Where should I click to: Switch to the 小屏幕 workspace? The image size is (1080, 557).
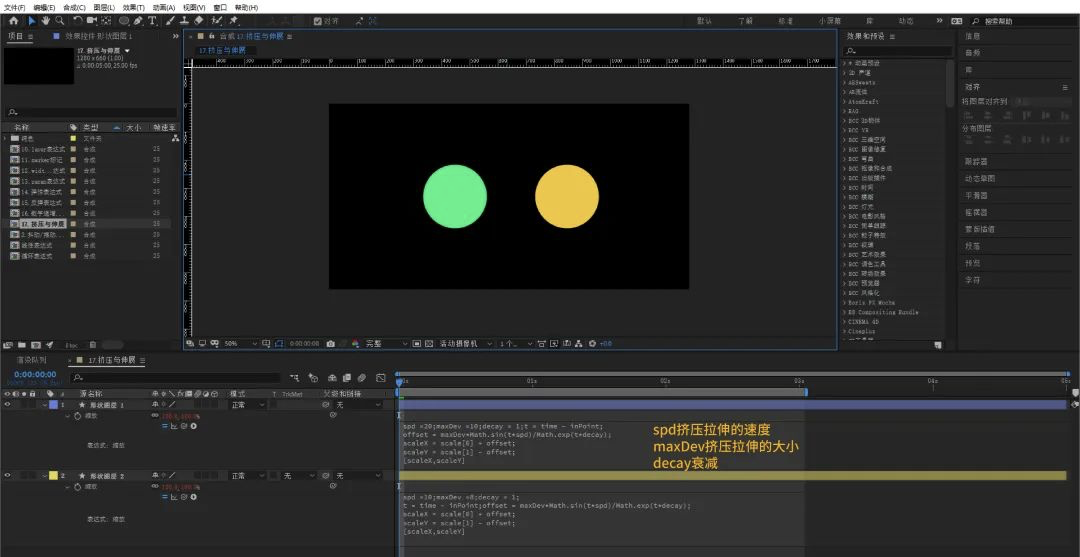(830, 21)
